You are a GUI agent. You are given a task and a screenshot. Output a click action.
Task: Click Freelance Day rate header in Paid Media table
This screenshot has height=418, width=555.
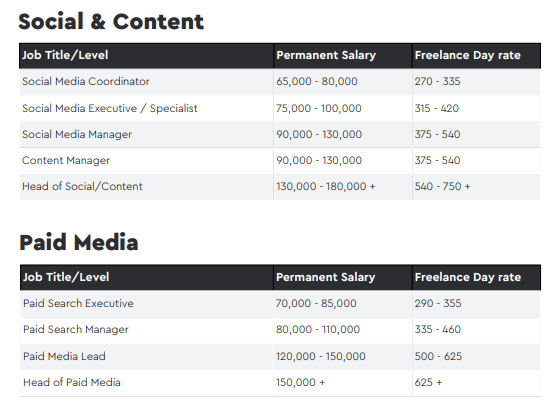click(x=468, y=277)
